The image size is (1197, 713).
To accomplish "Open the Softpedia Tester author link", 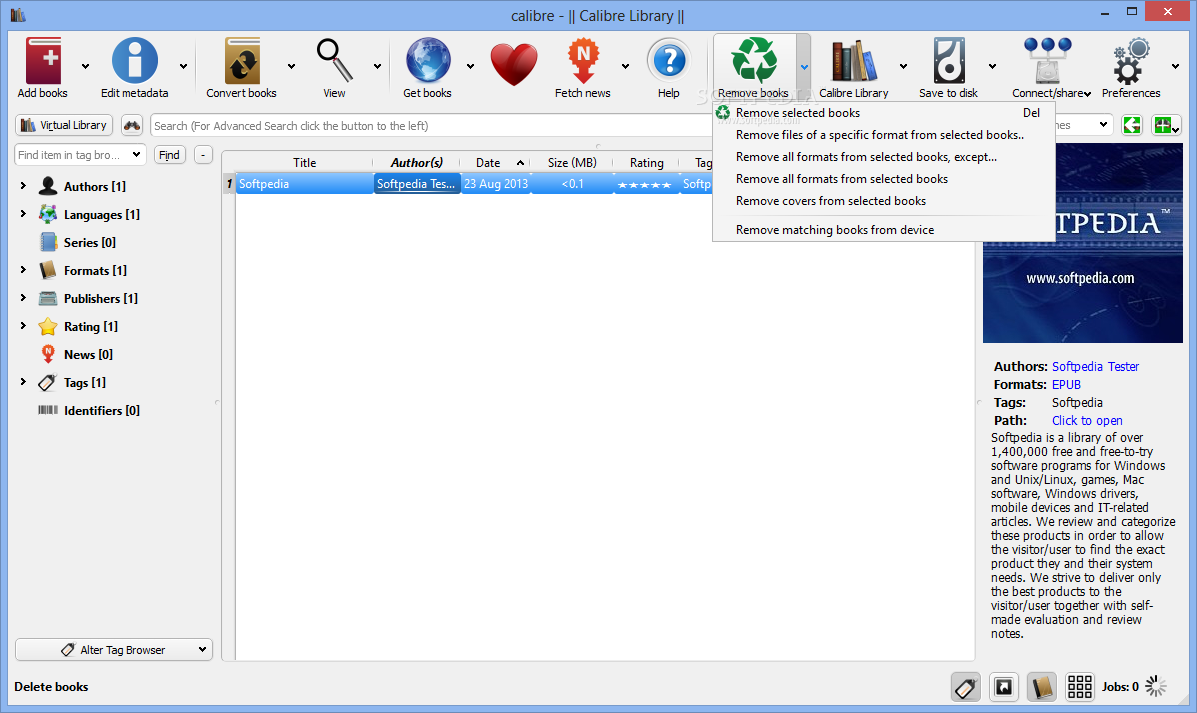I will [x=1095, y=366].
